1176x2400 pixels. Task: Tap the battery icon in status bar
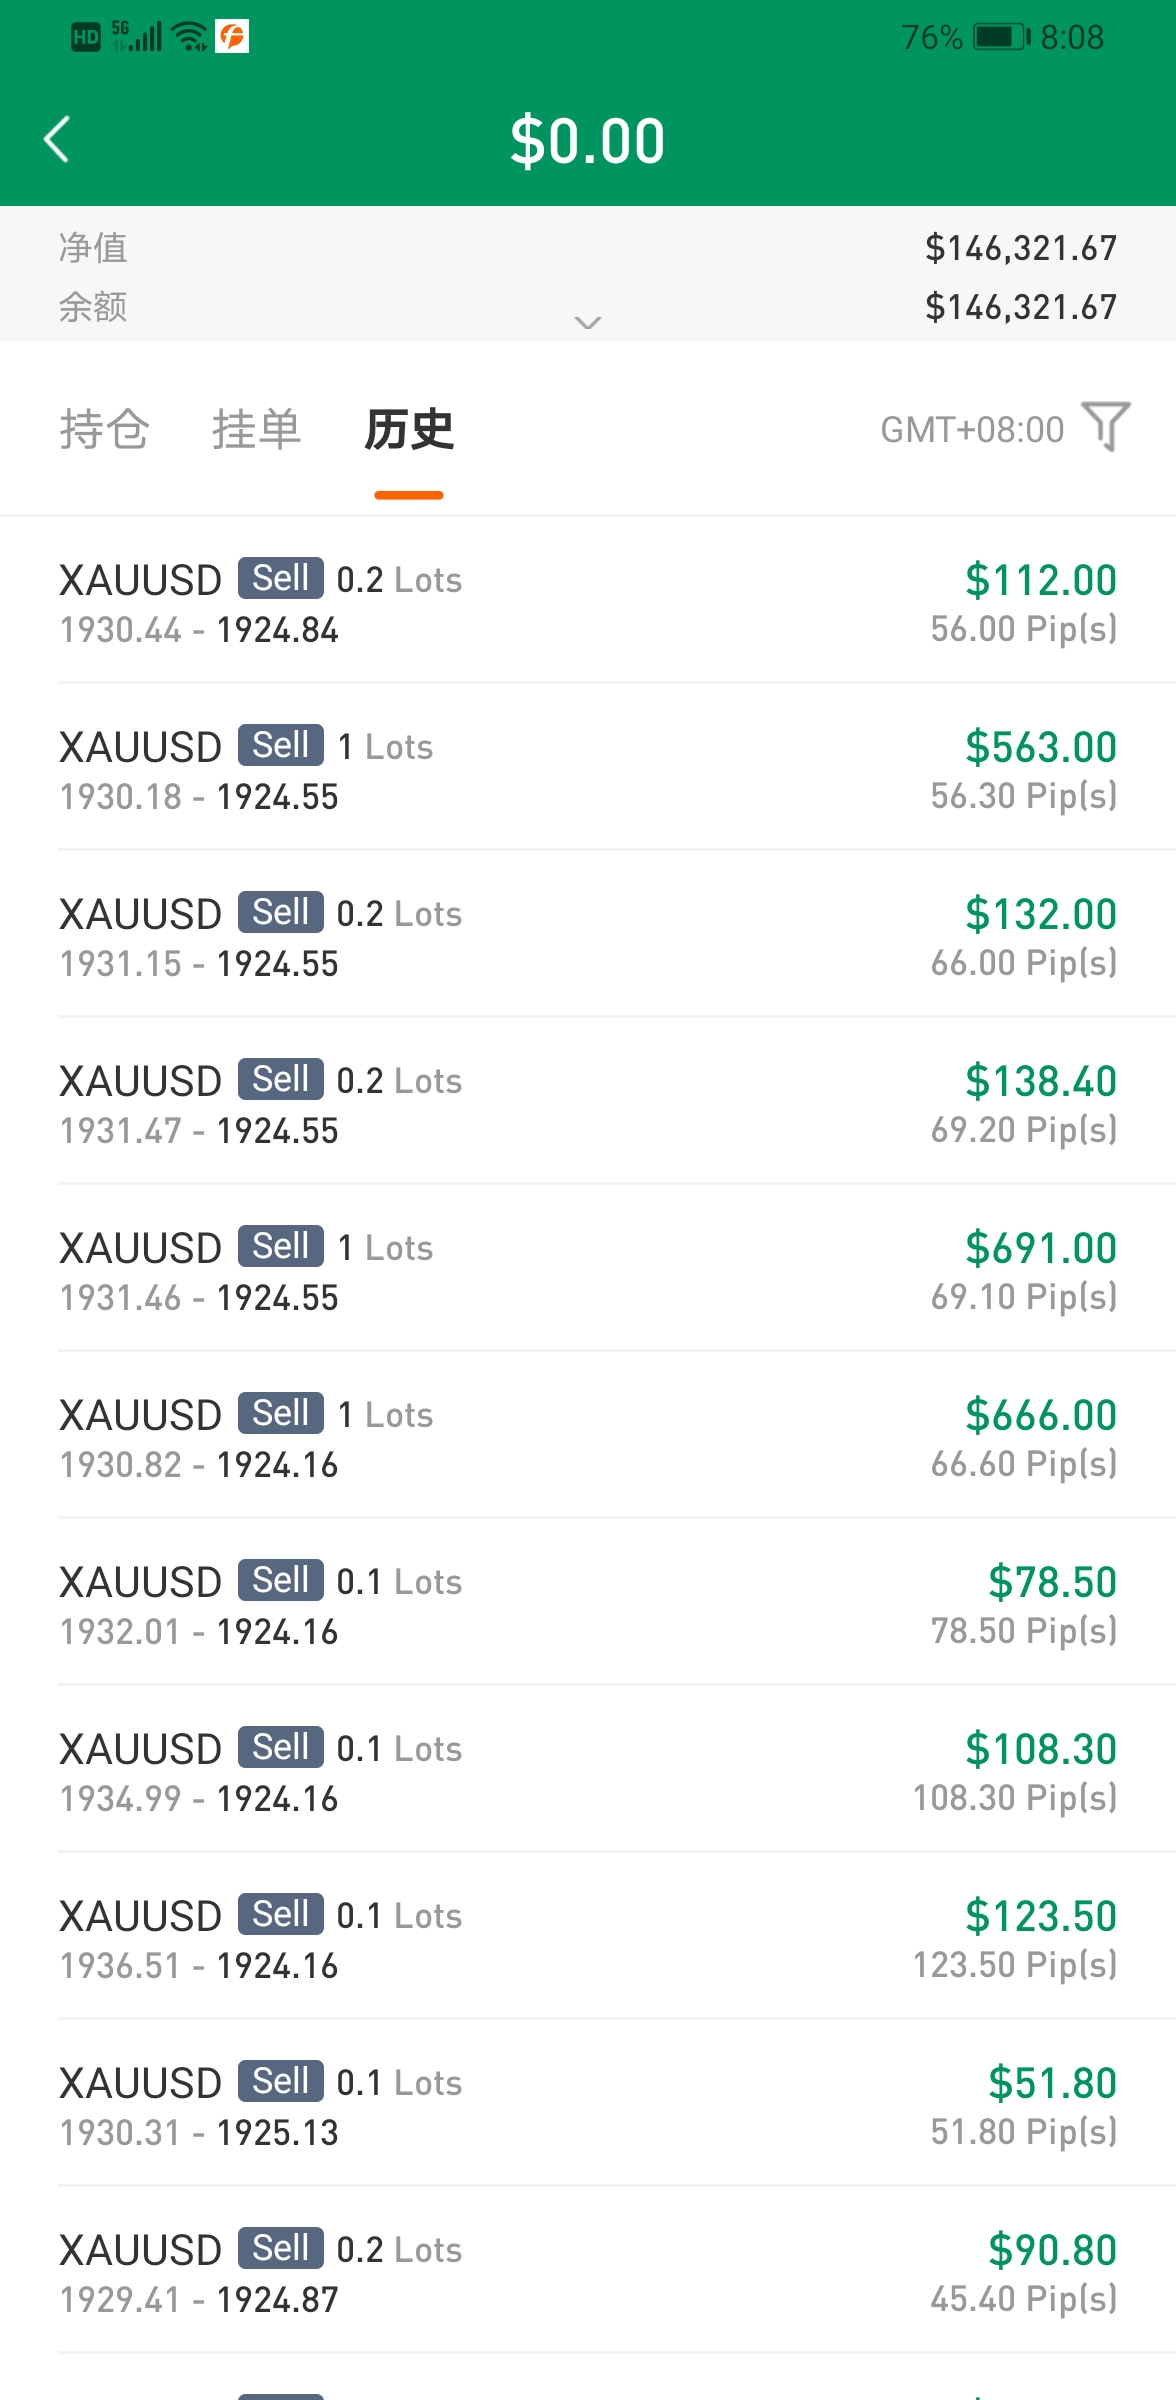1001,37
